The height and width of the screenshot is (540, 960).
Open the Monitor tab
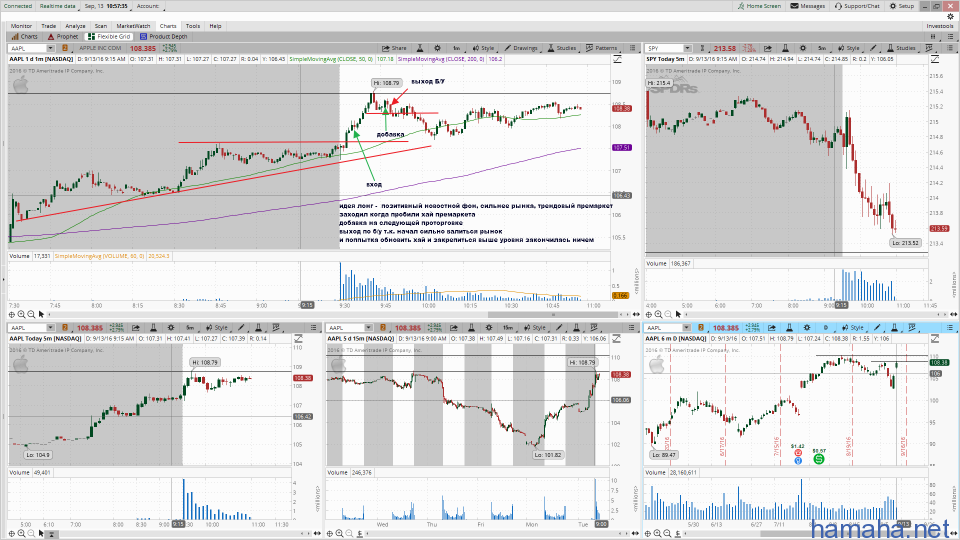tap(21, 26)
